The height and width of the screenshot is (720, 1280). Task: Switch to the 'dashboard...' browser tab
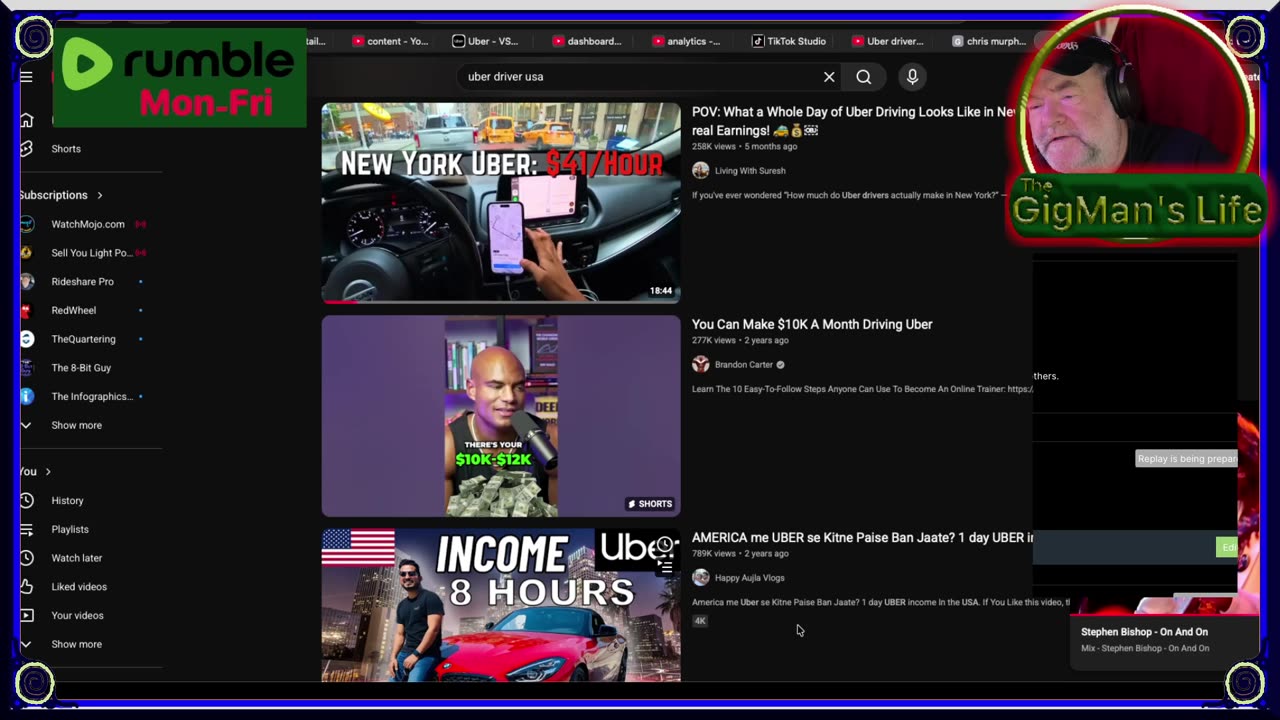pyautogui.click(x=587, y=41)
